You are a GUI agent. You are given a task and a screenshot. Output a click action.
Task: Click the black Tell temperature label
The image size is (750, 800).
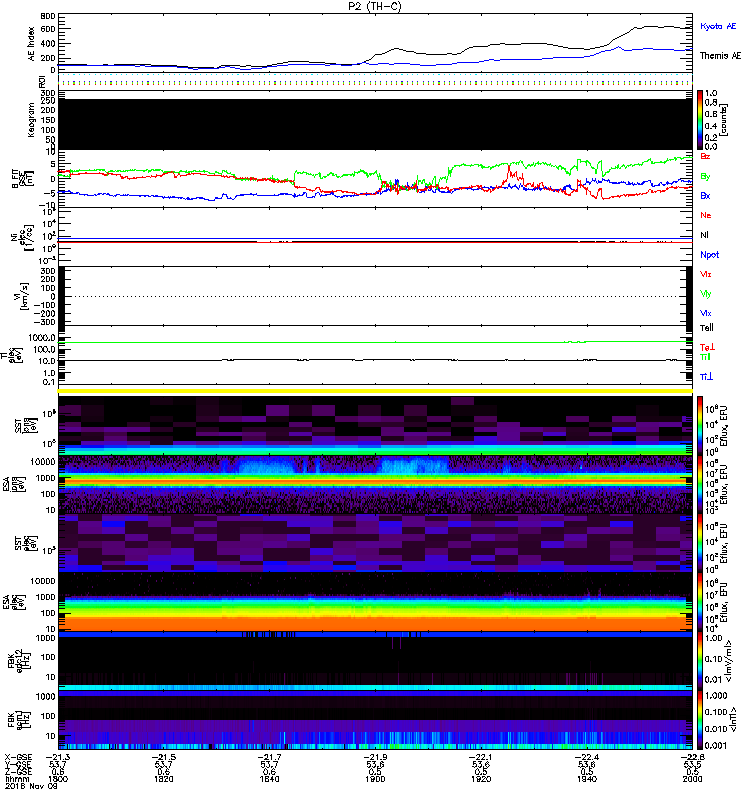pos(706,328)
